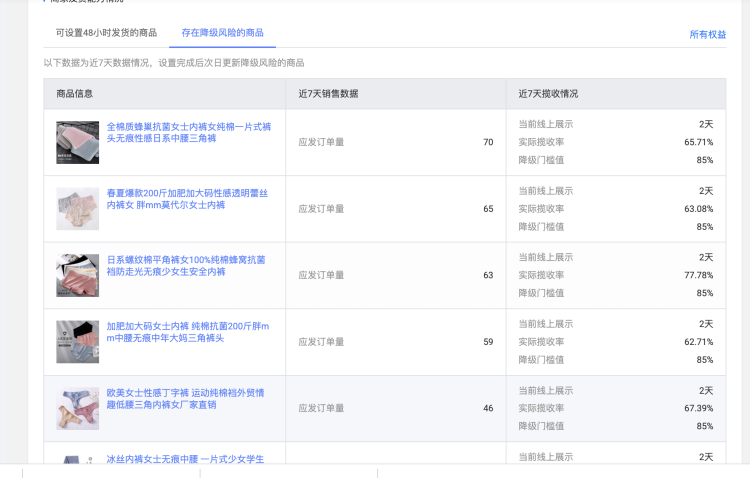
Task: Click the 商品信息 column header
Action: 75,94
